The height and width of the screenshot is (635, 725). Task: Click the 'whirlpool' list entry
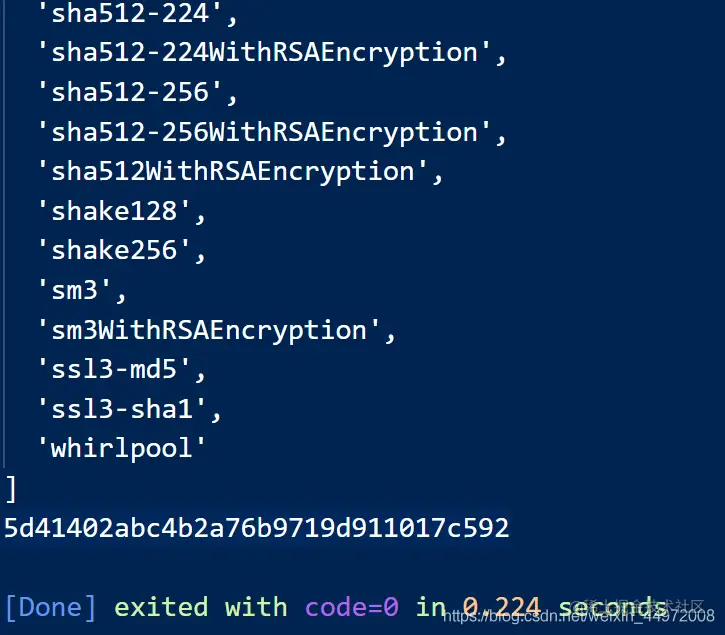tap(121, 449)
